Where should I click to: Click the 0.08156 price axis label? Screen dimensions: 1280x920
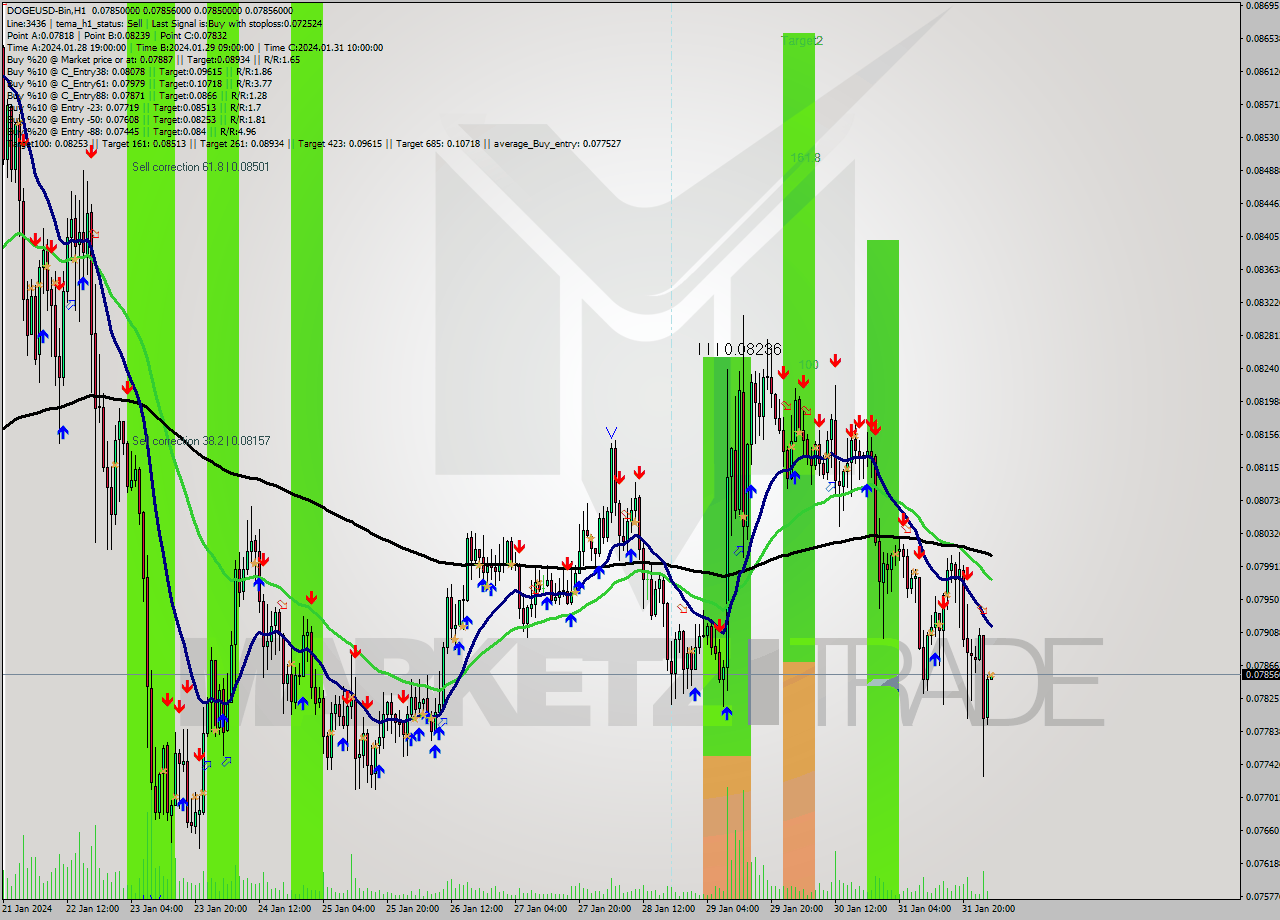1262,434
